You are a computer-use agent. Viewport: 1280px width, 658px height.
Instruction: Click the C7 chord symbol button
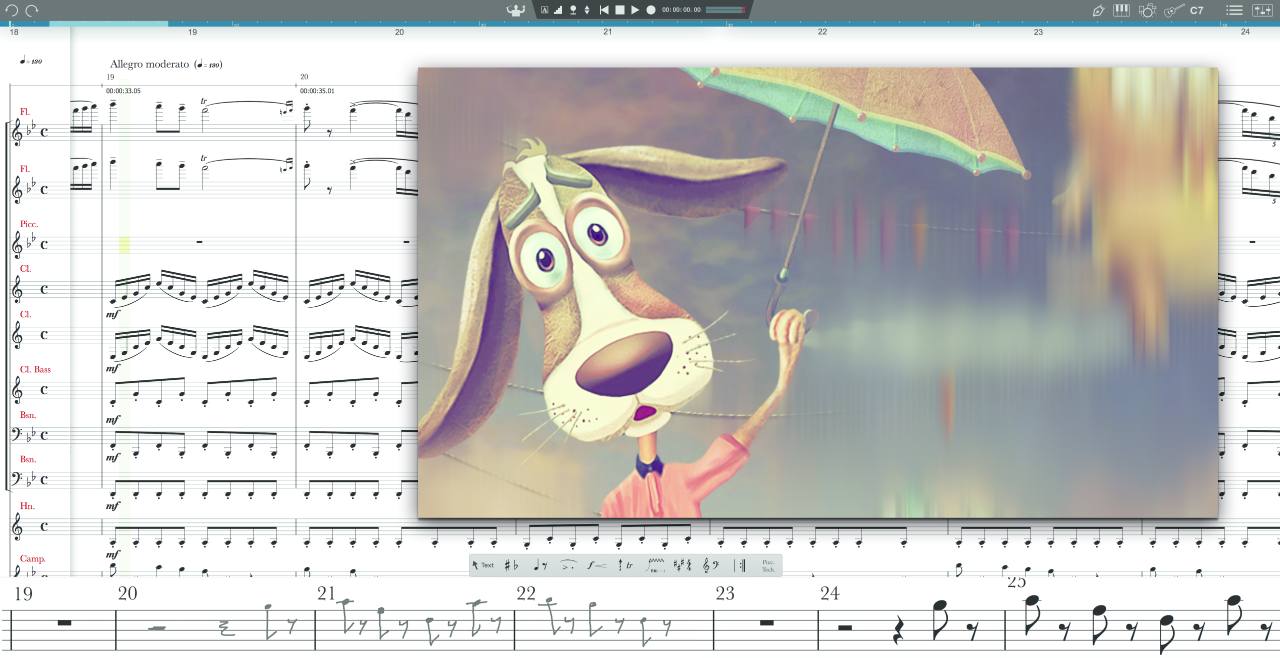pos(1197,10)
